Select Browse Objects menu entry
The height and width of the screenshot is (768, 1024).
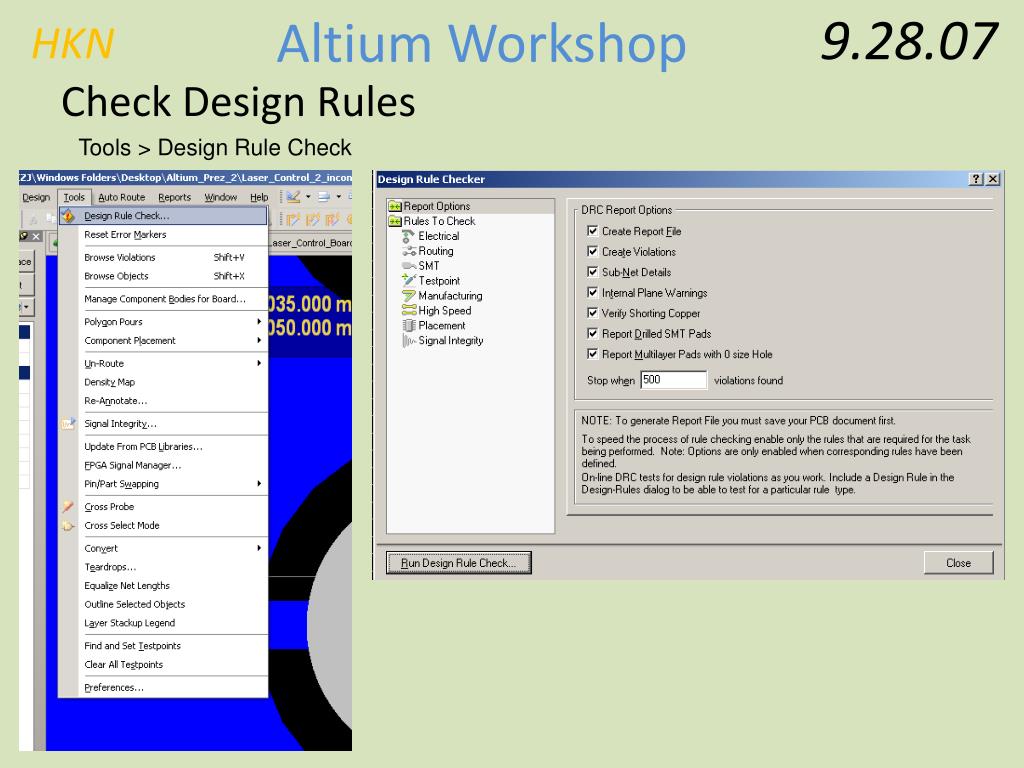pyautogui.click(x=163, y=276)
